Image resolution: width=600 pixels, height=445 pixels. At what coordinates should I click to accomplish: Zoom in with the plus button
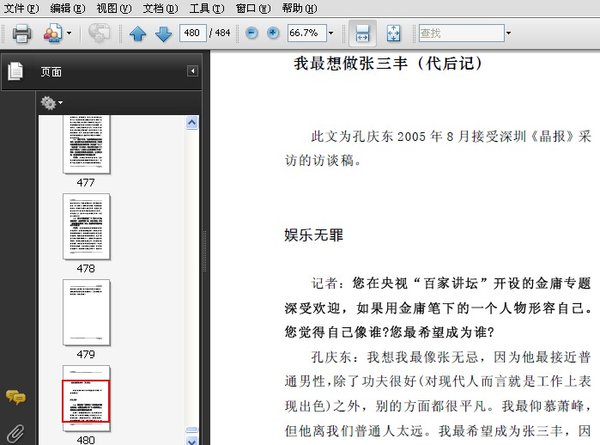[x=273, y=33]
